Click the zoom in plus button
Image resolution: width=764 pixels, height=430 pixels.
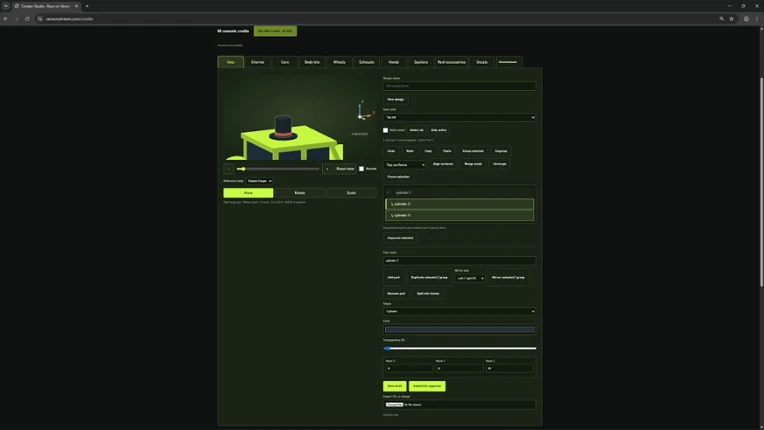327,169
